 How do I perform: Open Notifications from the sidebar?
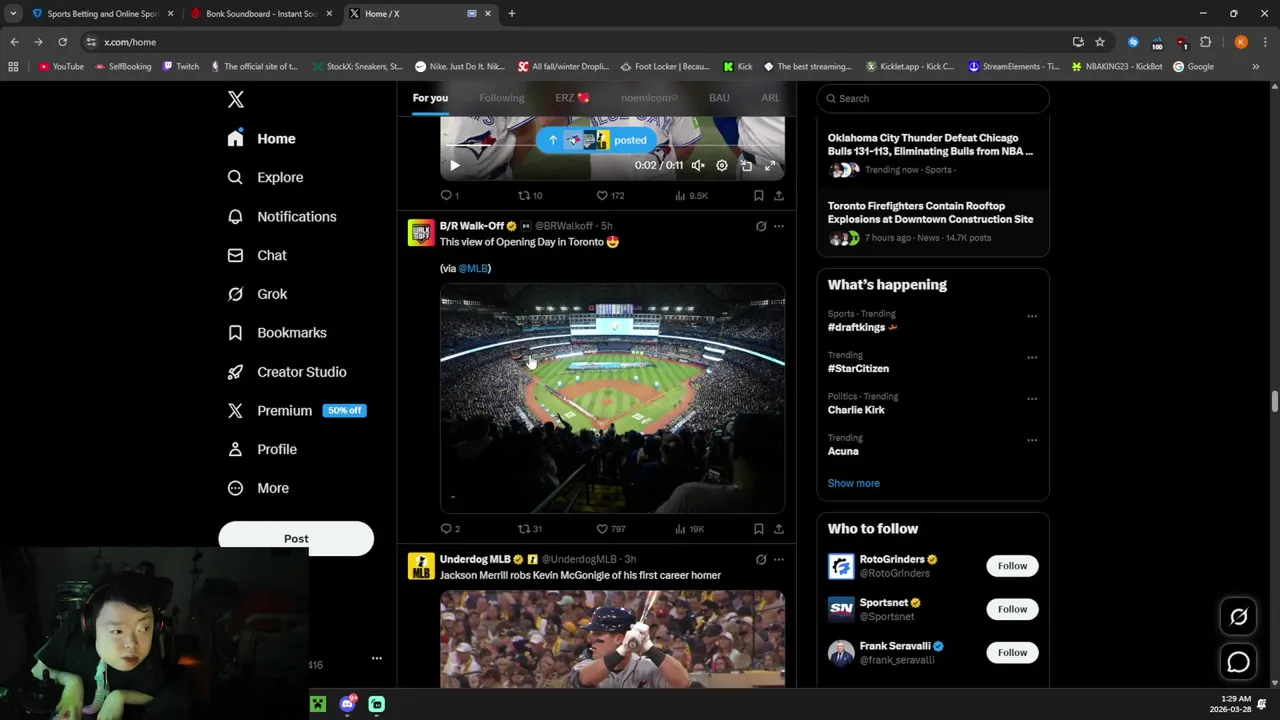click(283, 216)
